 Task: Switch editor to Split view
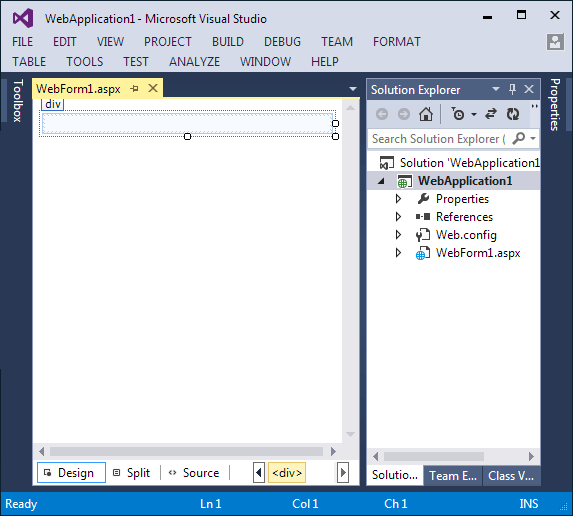[x=132, y=473]
